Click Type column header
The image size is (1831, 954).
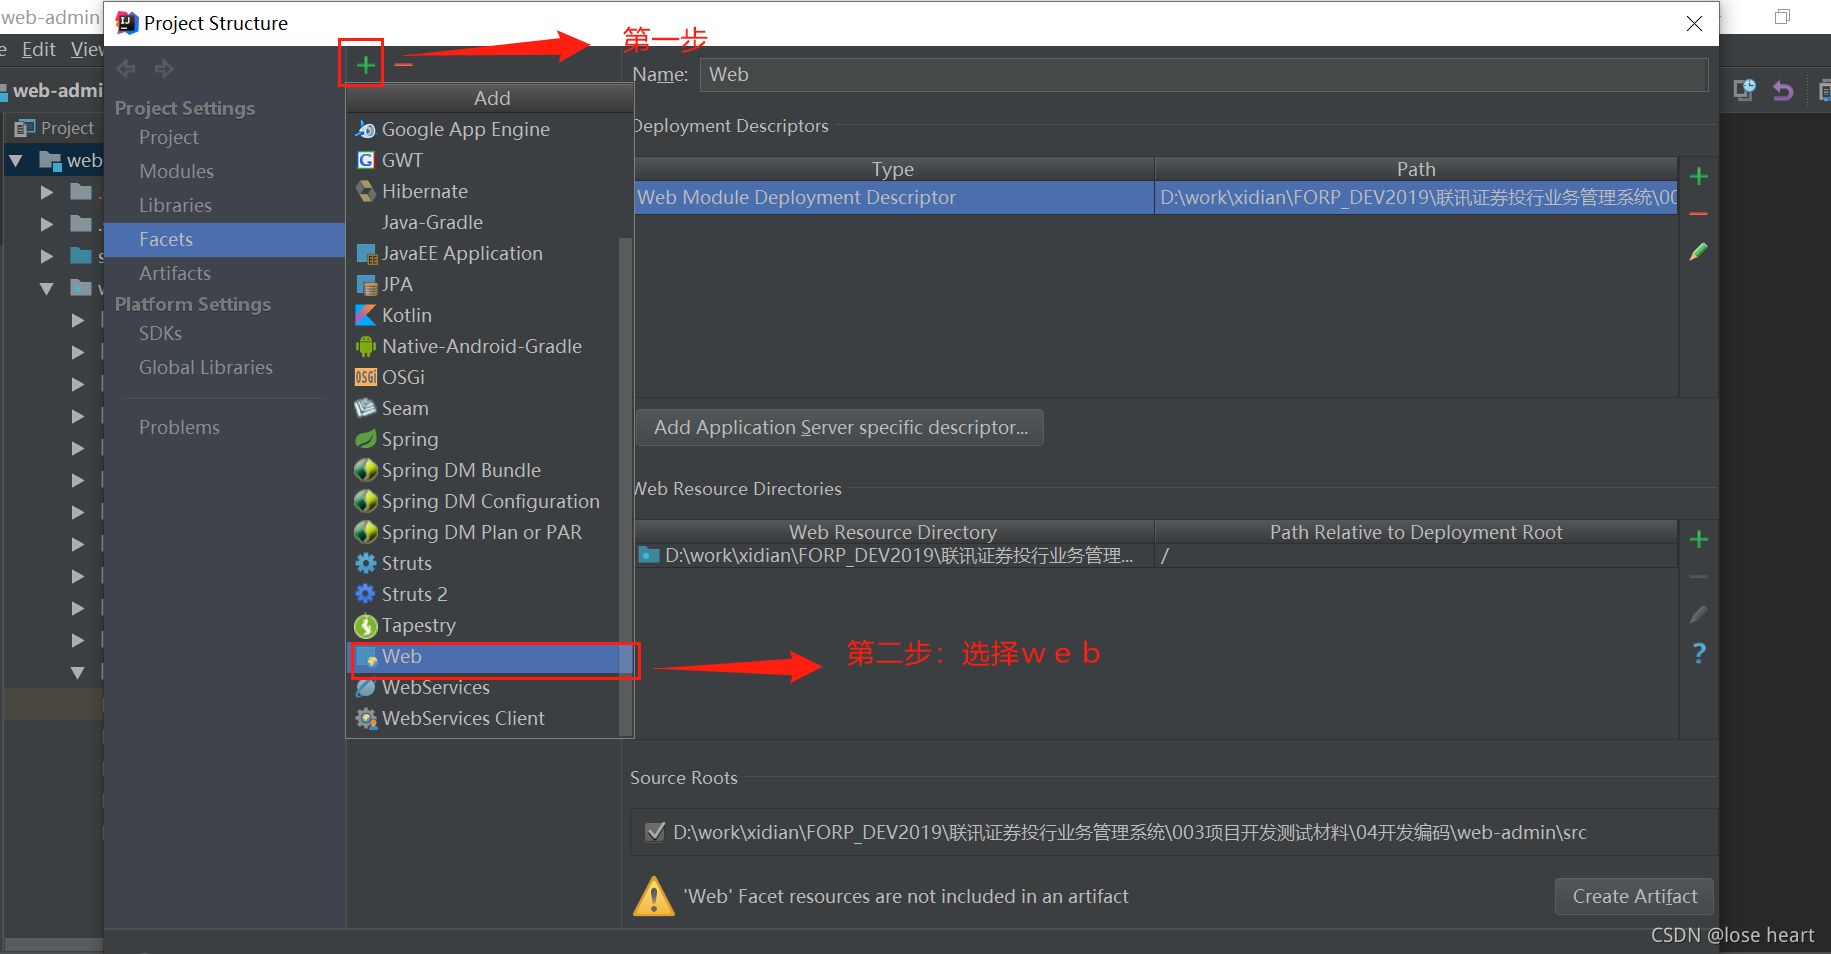coord(893,169)
